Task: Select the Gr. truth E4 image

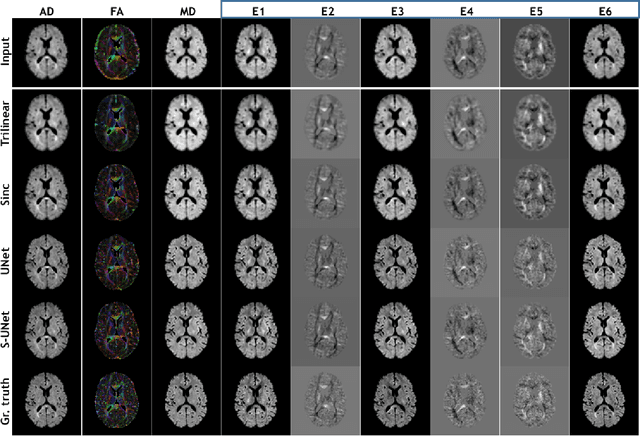Action: point(466,400)
